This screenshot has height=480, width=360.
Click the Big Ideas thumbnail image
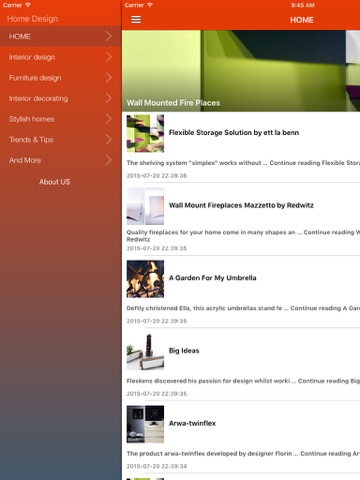tap(145, 352)
